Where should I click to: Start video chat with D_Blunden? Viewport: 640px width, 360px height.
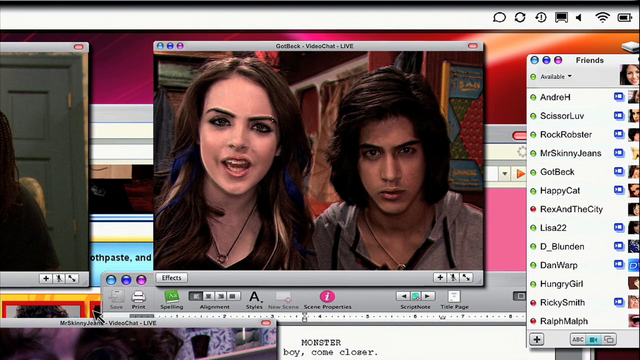(619, 246)
